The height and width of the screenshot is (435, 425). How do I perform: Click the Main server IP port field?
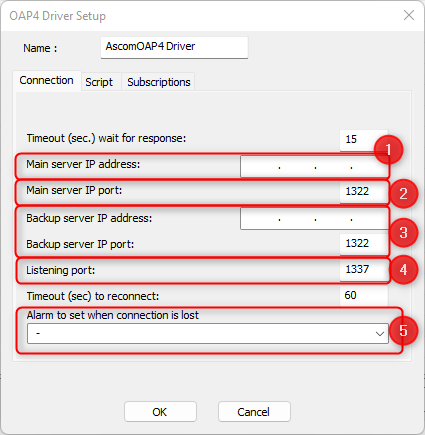(x=364, y=192)
